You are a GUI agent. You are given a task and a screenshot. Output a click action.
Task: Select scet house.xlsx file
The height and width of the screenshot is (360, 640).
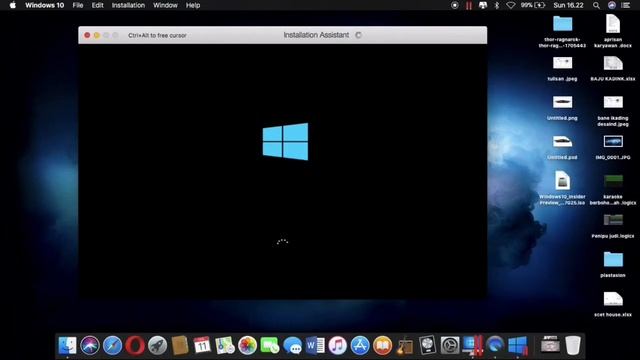point(613,299)
